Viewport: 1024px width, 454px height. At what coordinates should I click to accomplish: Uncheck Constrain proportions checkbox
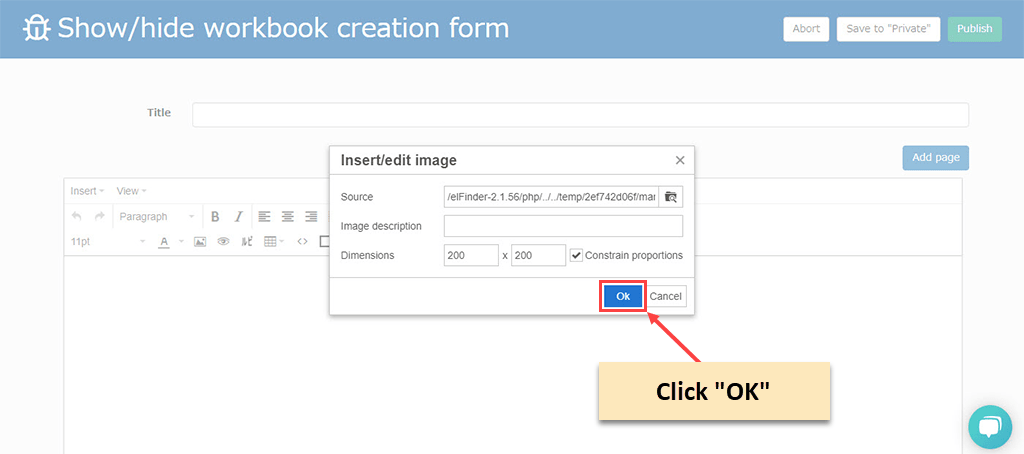(x=577, y=255)
